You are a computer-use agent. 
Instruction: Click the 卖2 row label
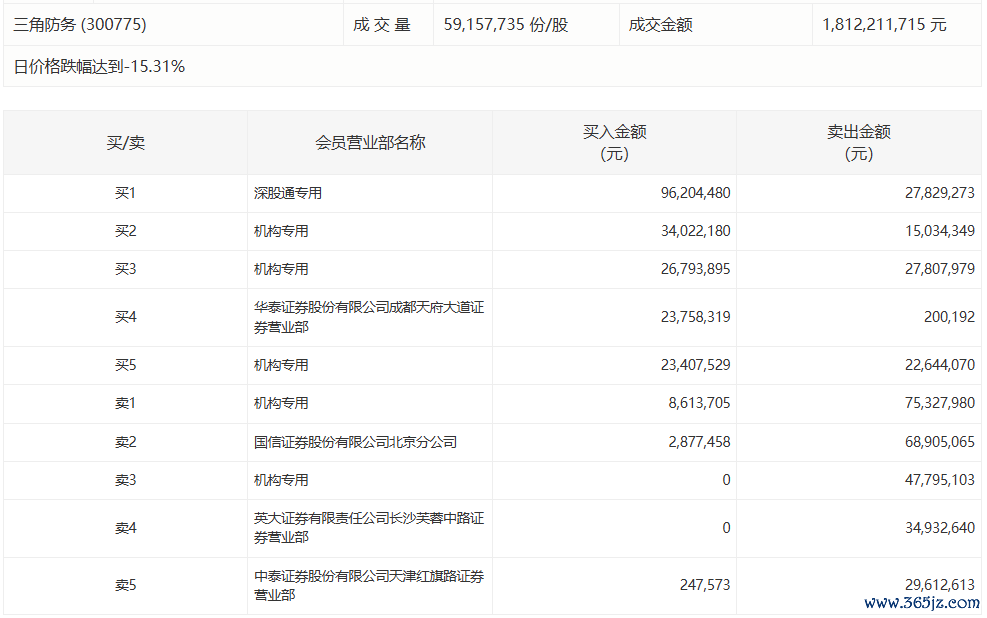pyautogui.click(x=125, y=442)
